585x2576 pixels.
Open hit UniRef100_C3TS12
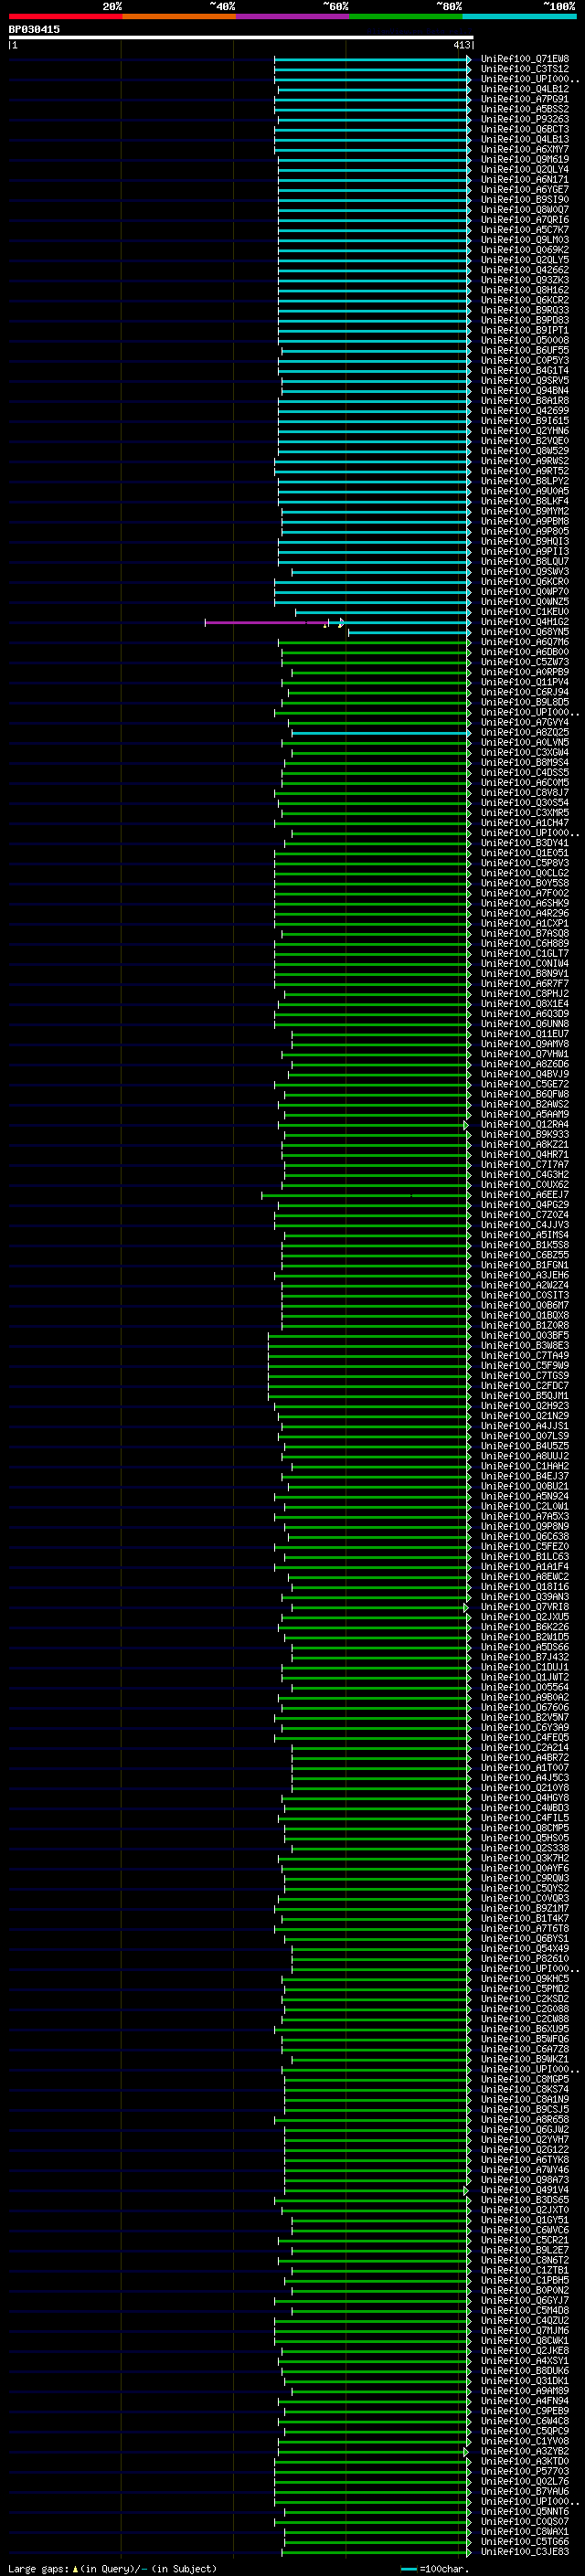coord(525,69)
